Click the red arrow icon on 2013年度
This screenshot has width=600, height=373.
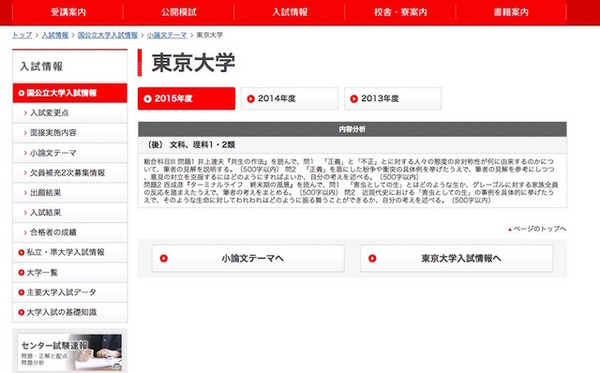pos(354,99)
